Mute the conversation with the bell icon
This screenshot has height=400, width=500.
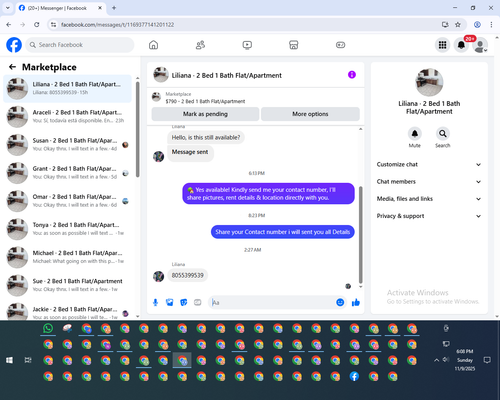(x=414, y=134)
